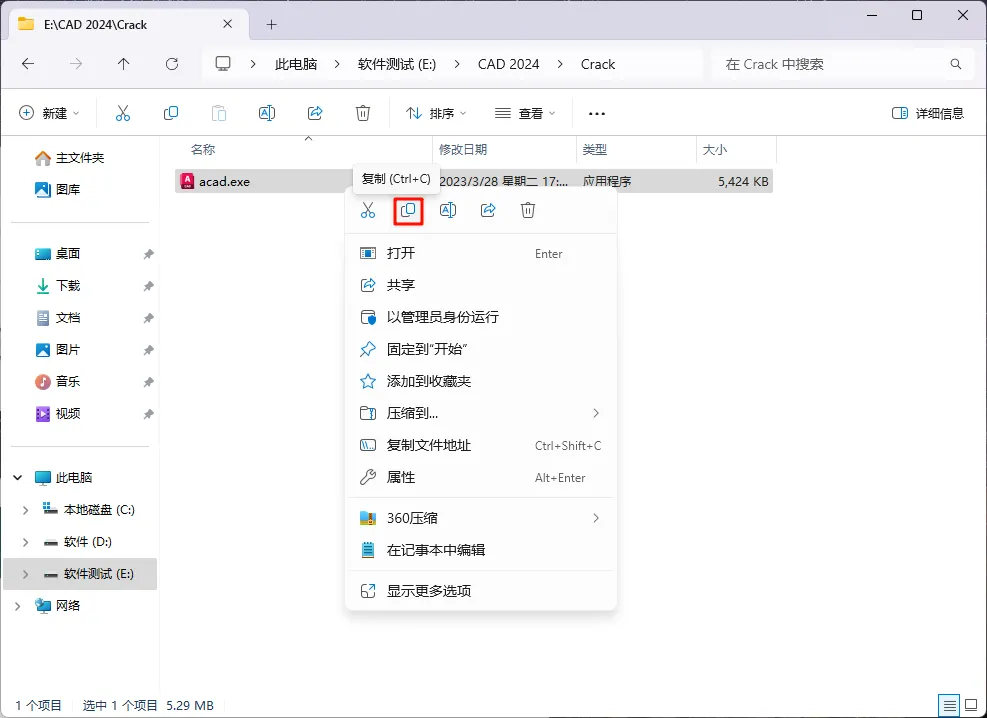Choose 添加到收藏夹
This screenshot has width=987, height=718.
point(481,381)
